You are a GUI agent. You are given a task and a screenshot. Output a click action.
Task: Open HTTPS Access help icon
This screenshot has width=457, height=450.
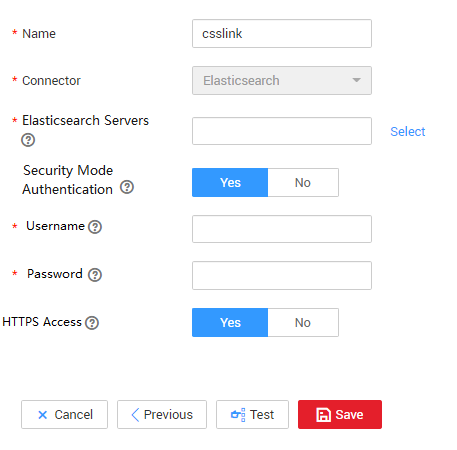[x=92, y=323]
